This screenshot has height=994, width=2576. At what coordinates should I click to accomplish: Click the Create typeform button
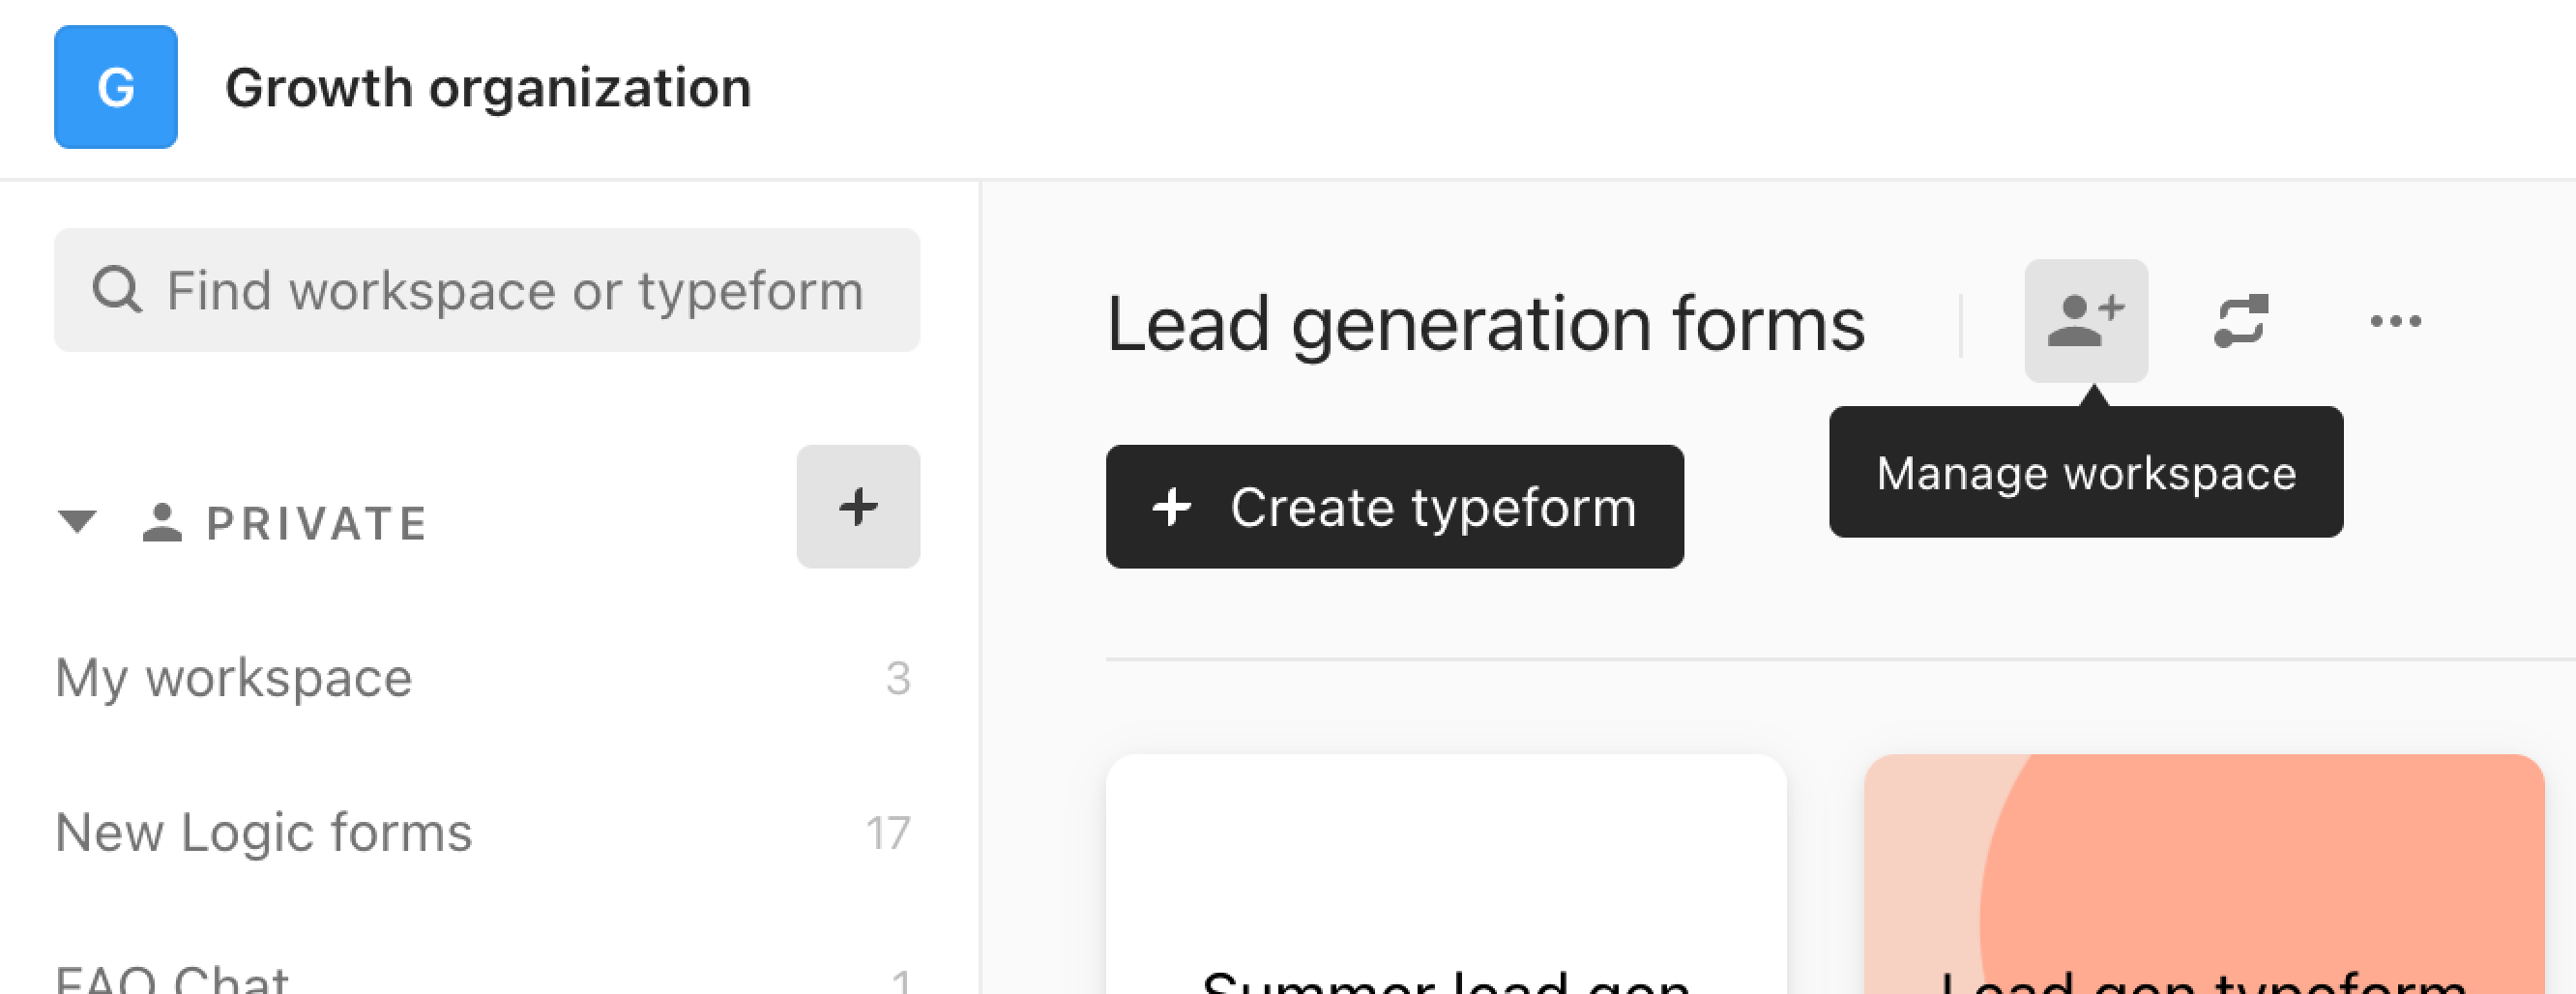(x=1395, y=507)
